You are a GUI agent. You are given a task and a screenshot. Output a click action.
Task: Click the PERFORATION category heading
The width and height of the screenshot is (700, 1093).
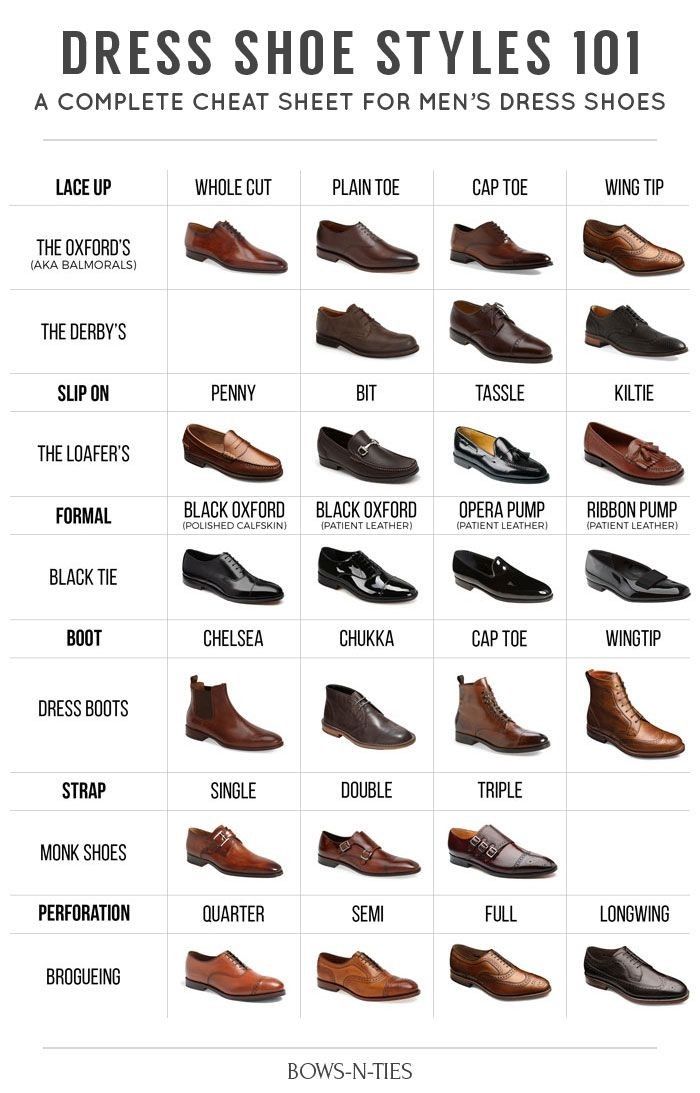click(84, 913)
